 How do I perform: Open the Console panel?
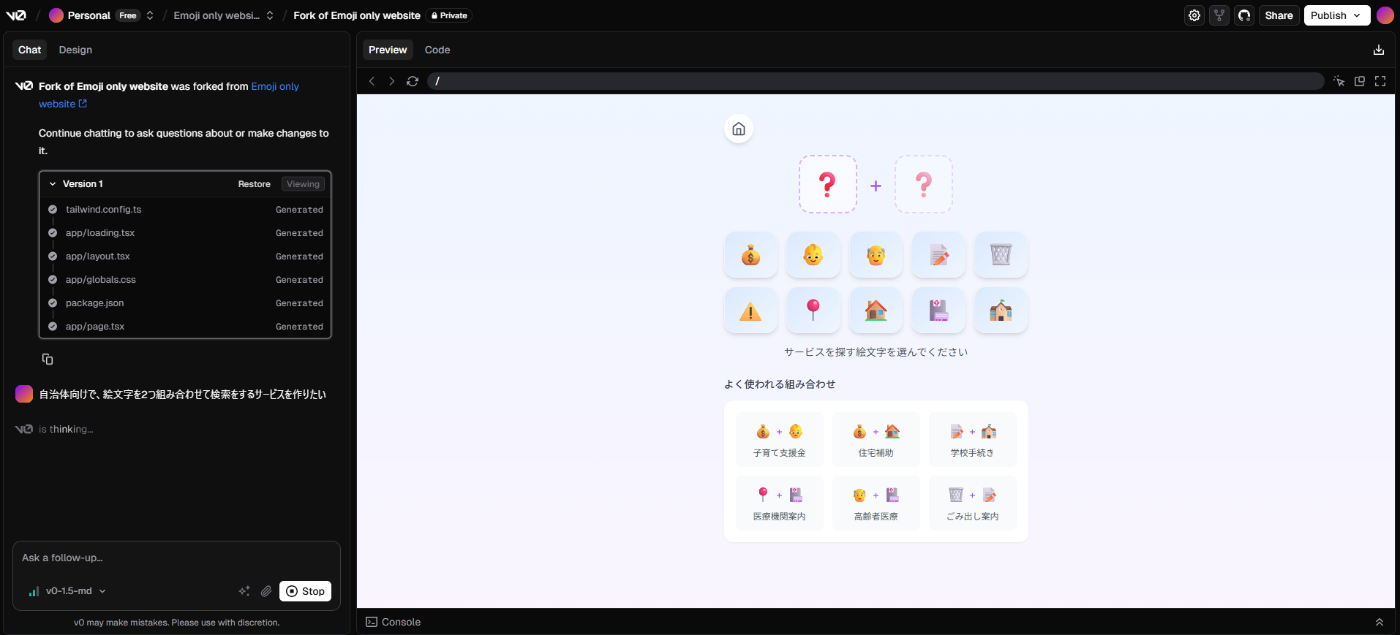393,622
